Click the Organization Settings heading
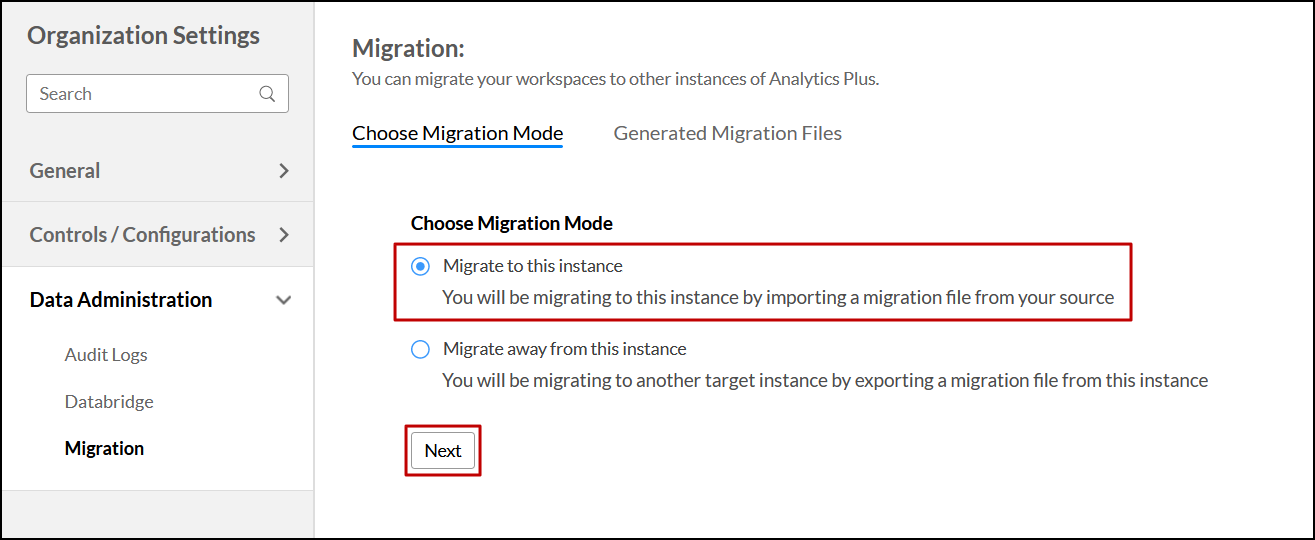Image resolution: width=1315 pixels, height=540 pixels. [143, 36]
